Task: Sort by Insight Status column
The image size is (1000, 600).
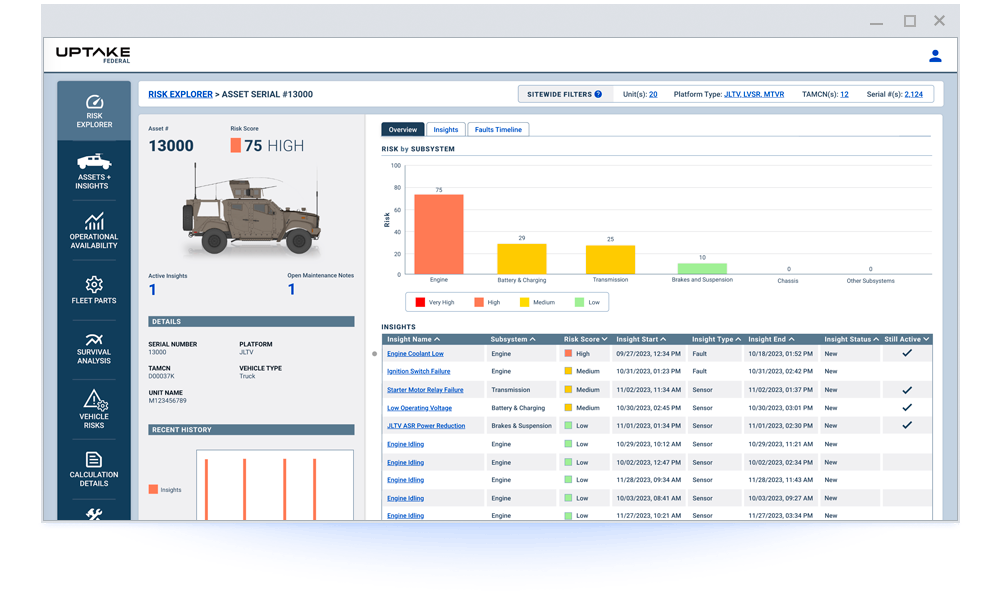Action: coord(851,339)
